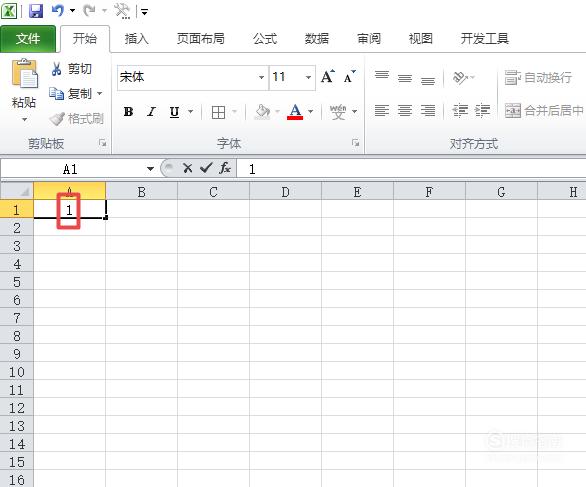Align text left icon
586x487 pixels.
tap(382, 111)
